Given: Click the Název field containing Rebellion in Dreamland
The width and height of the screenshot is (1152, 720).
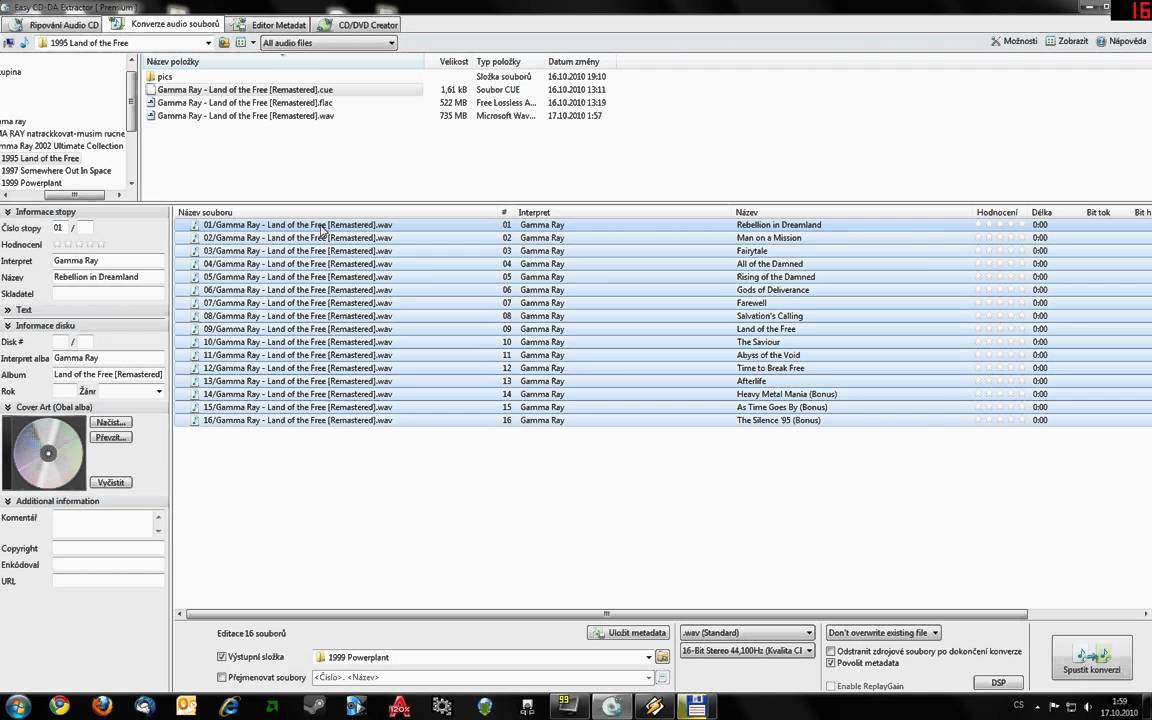Looking at the screenshot, I should [108, 277].
